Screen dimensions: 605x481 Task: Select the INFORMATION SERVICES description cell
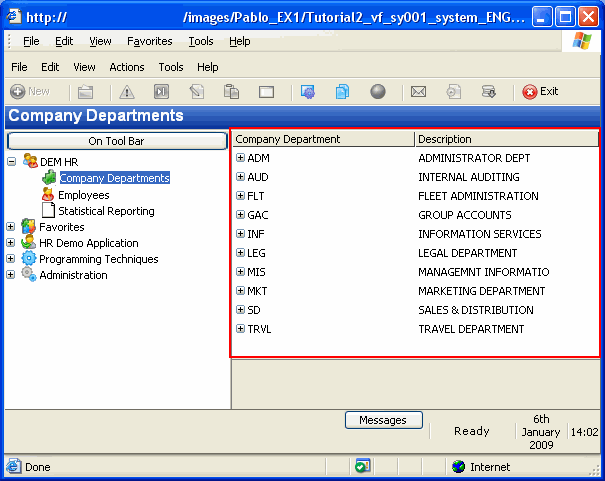pos(480,234)
